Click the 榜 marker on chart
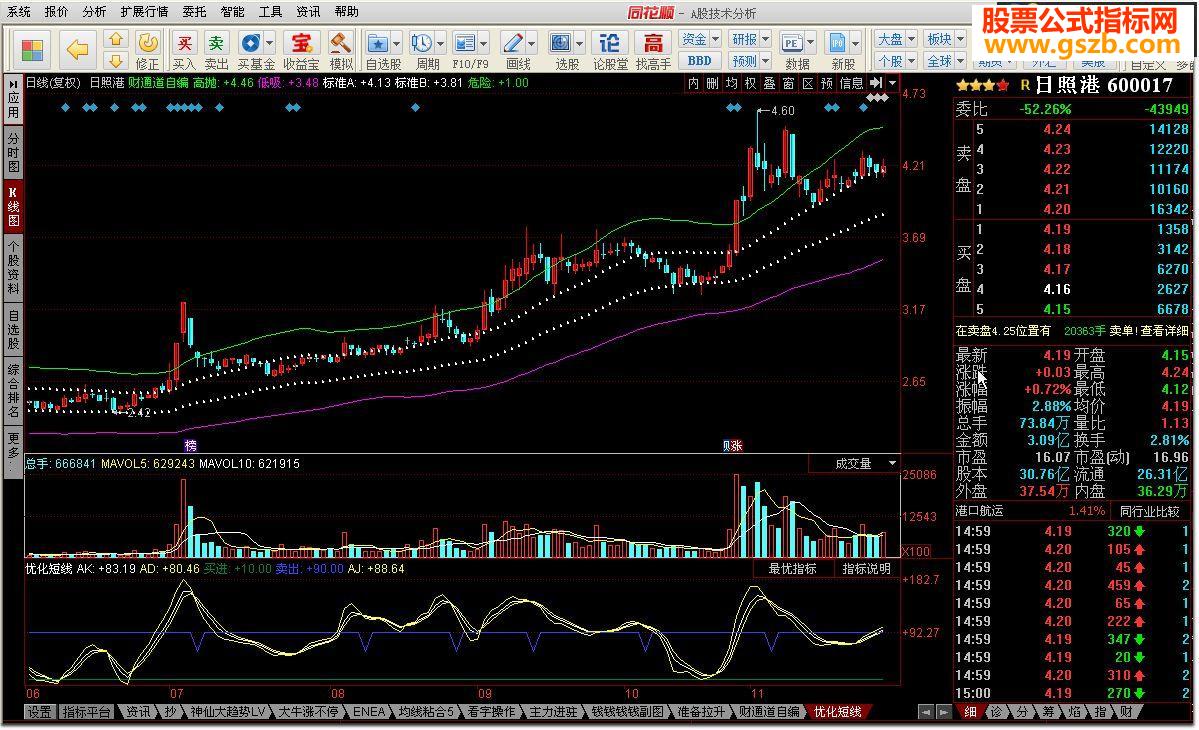 point(190,445)
